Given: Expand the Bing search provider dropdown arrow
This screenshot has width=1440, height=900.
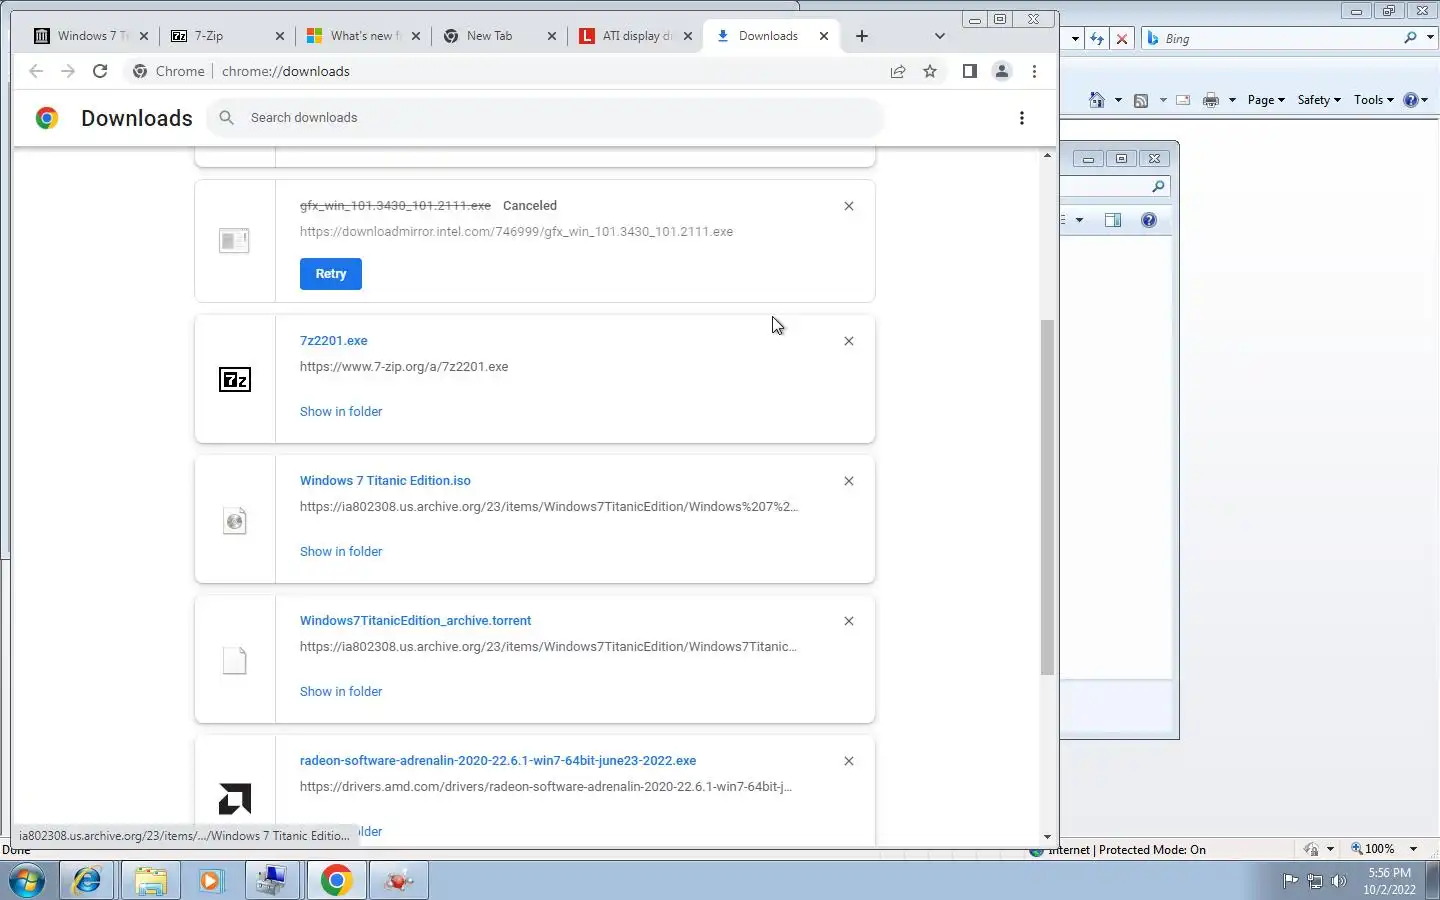Looking at the screenshot, I should tap(1430, 38).
